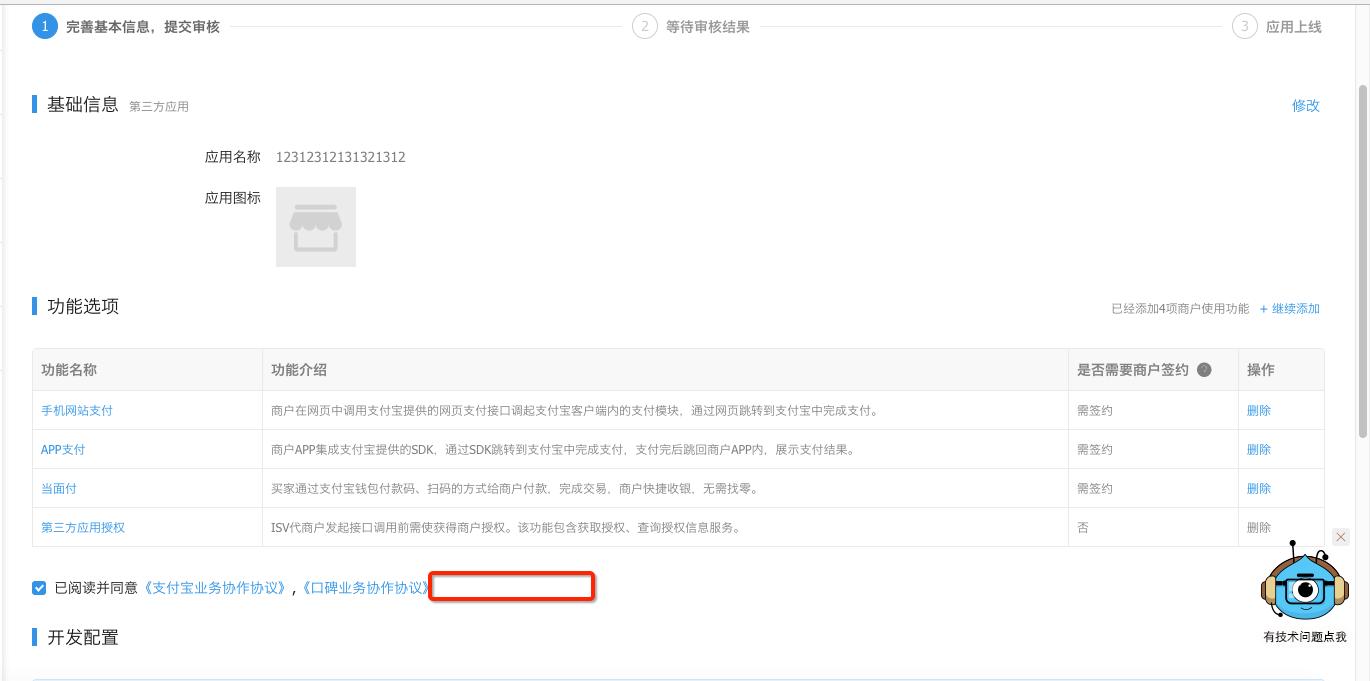Click the storefront app icon placeholder
Image resolution: width=1370 pixels, height=681 pixels.
pyautogui.click(x=316, y=226)
